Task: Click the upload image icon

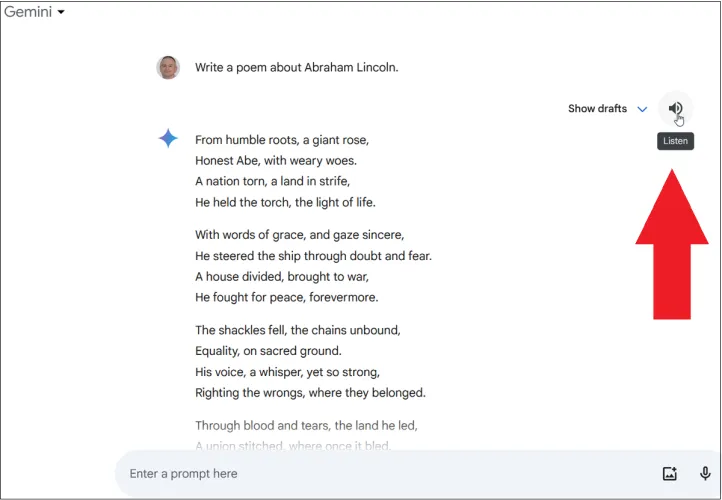Action: pos(670,474)
